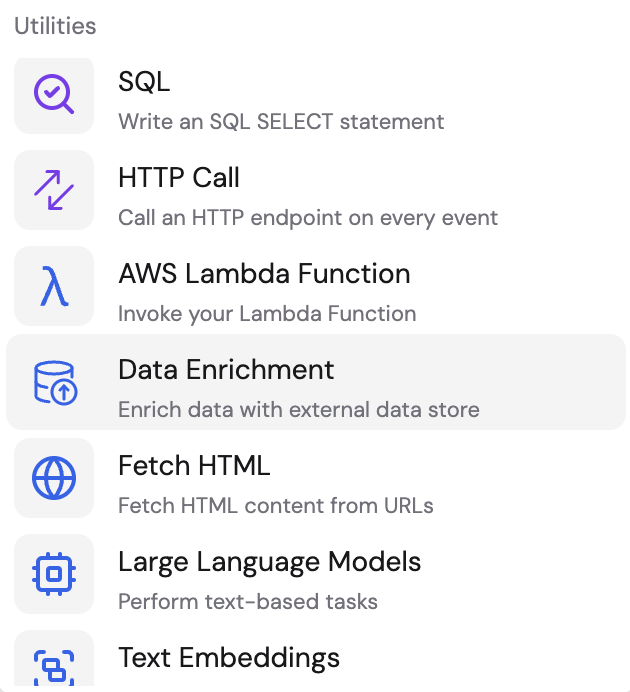The height and width of the screenshot is (692, 630).
Task: Select the Large Language Models chip icon
Action: (x=54, y=574)
